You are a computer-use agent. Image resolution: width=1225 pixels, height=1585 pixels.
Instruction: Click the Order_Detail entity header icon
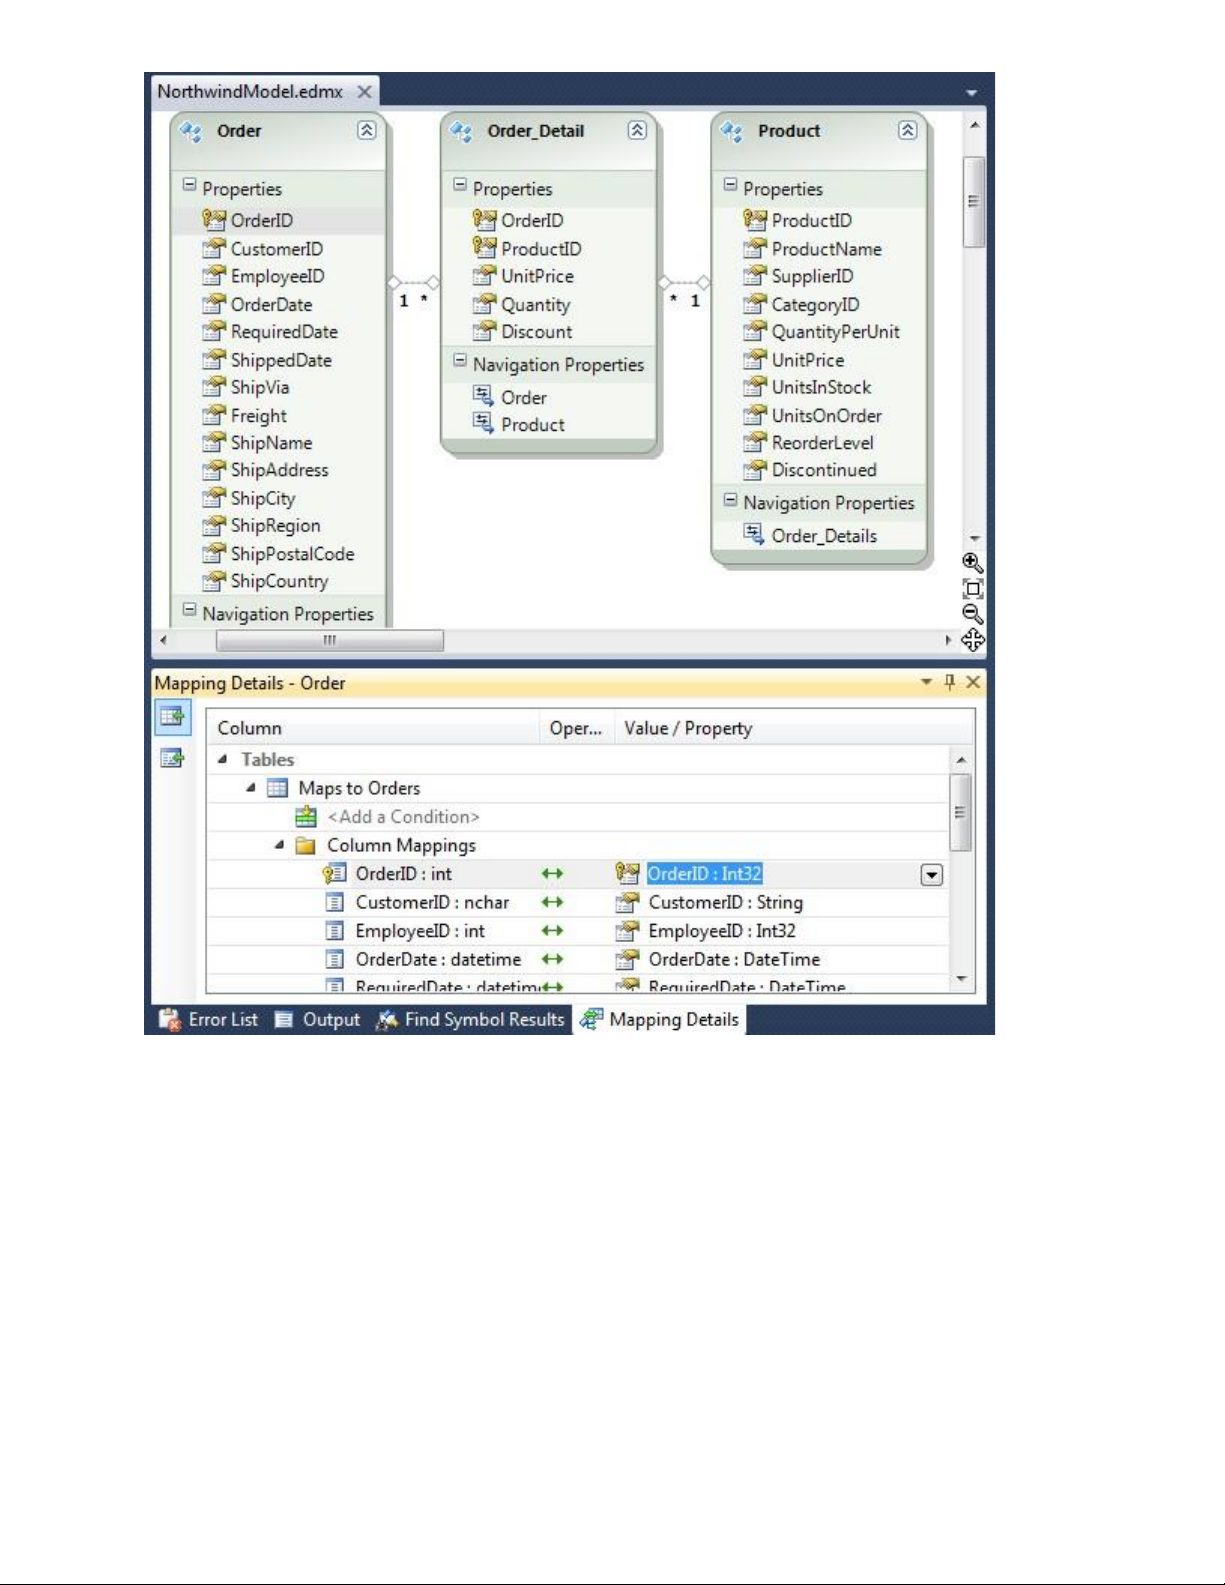(x=461, y=131)
